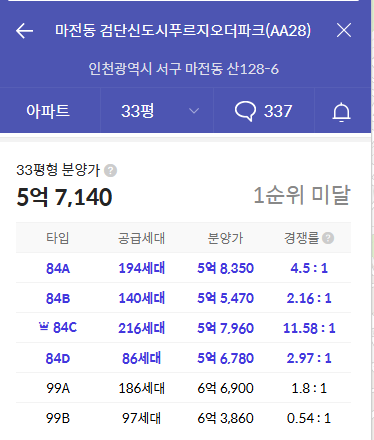Open the 84D type link

click(58, 358)
